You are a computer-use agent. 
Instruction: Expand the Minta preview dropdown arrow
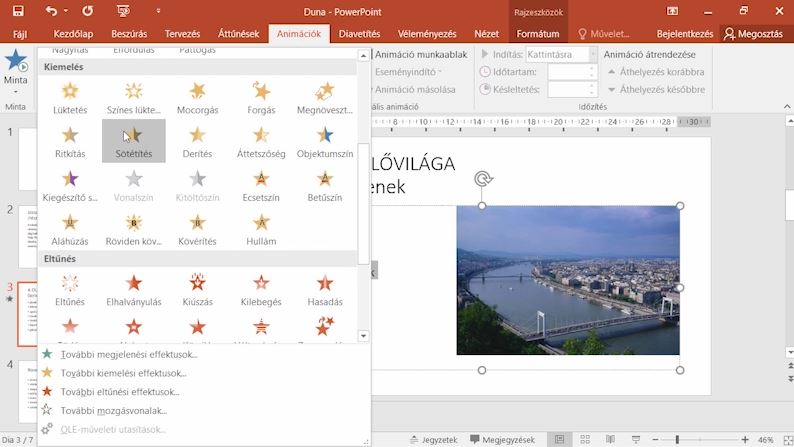[16, 92]
